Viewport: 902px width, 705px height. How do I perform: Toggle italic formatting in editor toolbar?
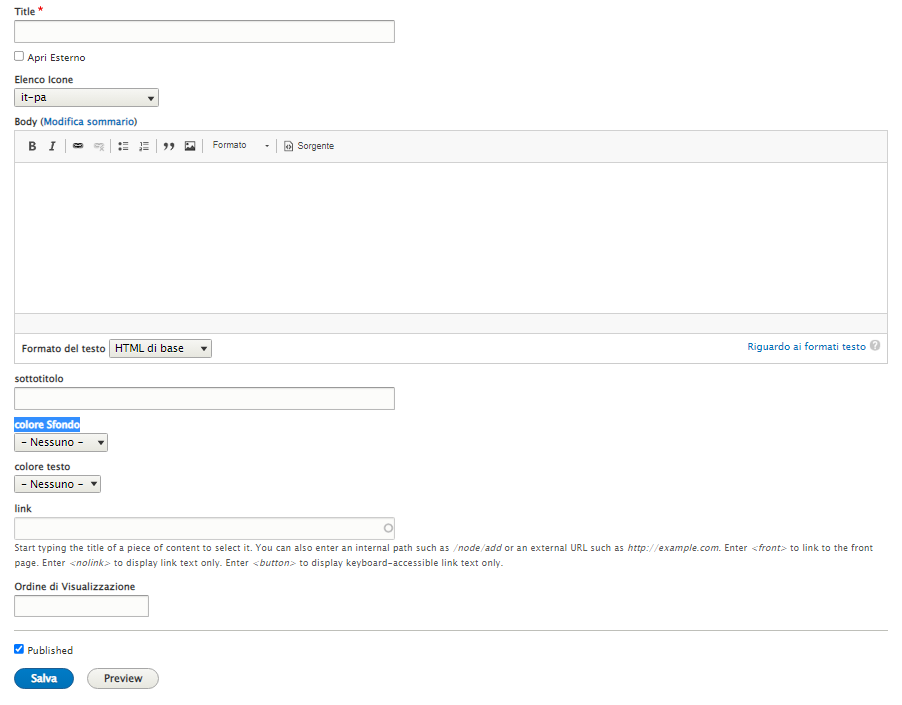[52, 146]
